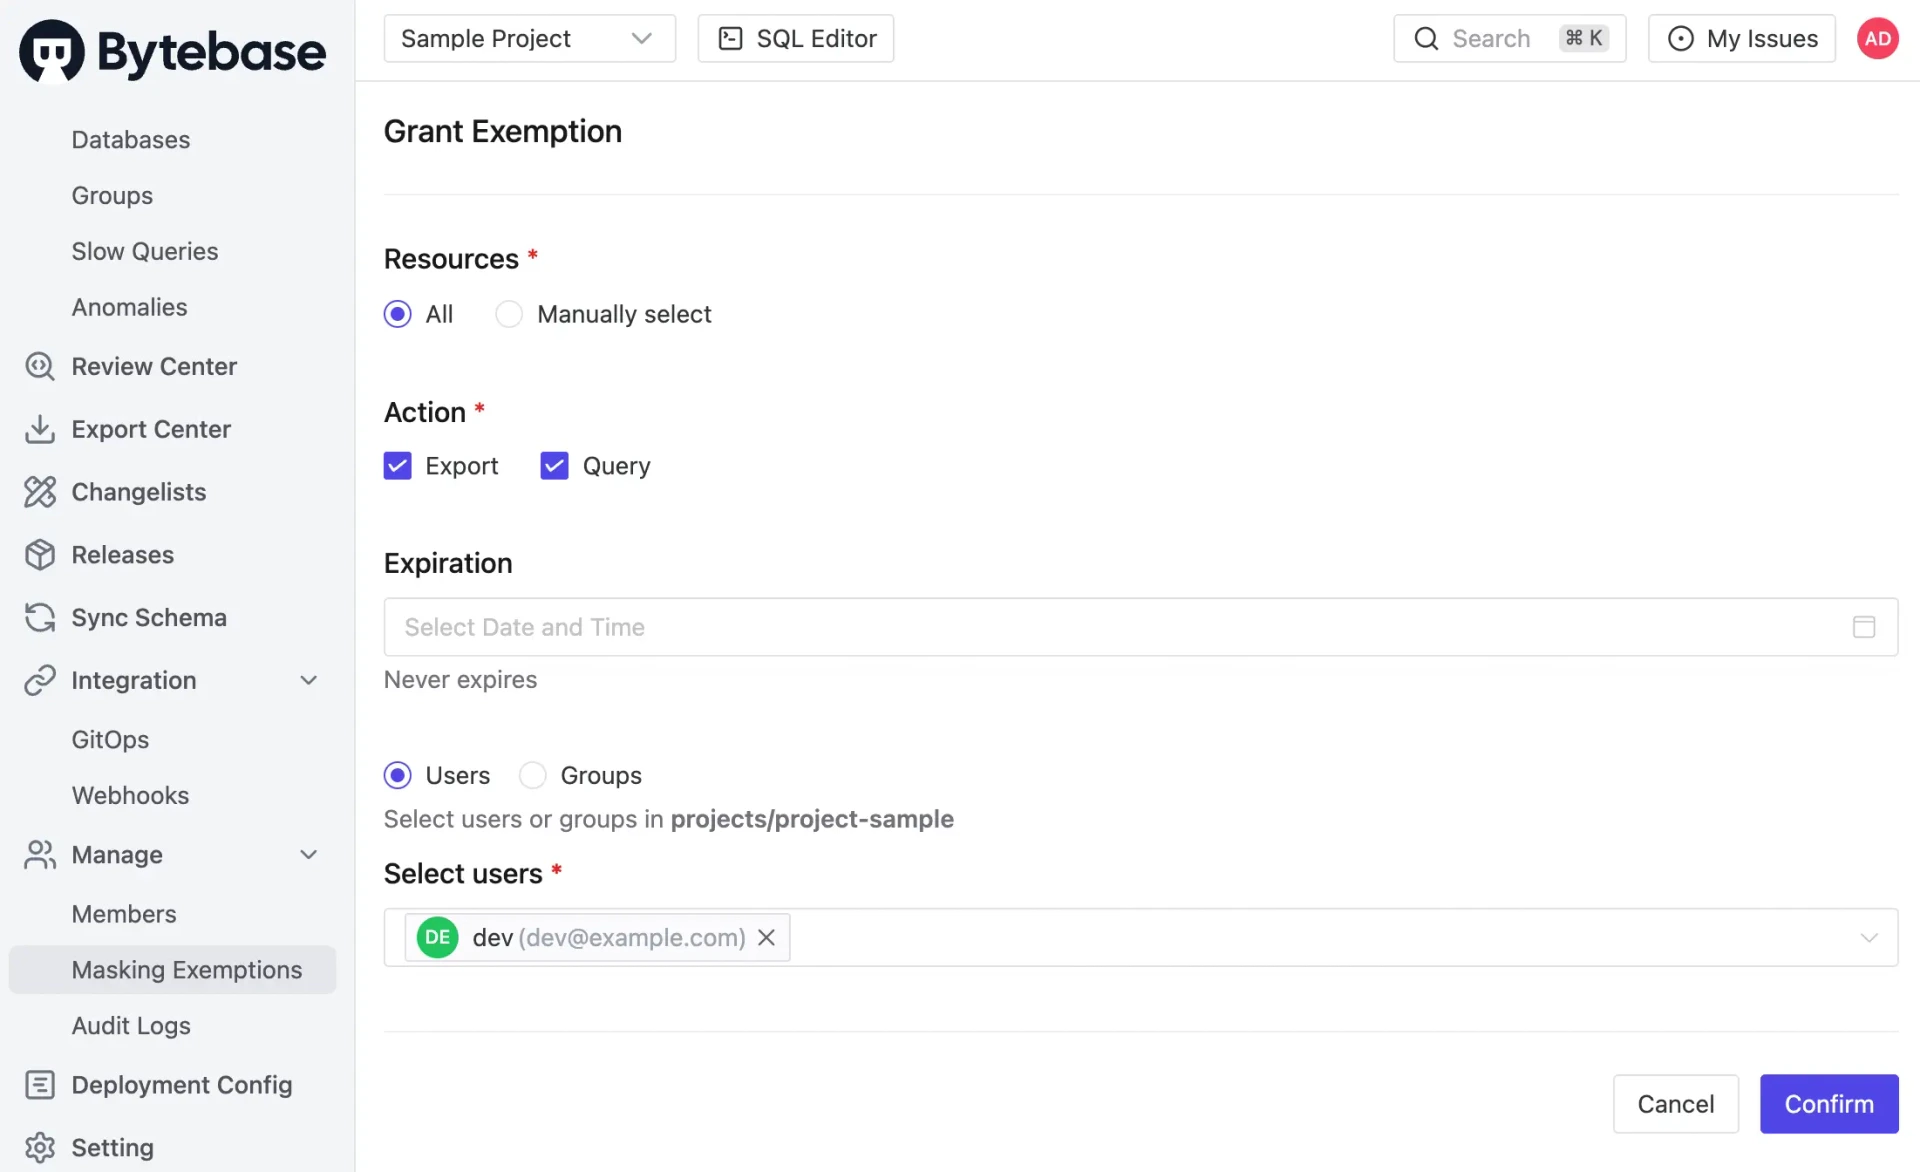Open the Export Center
The width and height of the screenshot is (1920, 1172).
click(x=150, y=429)
